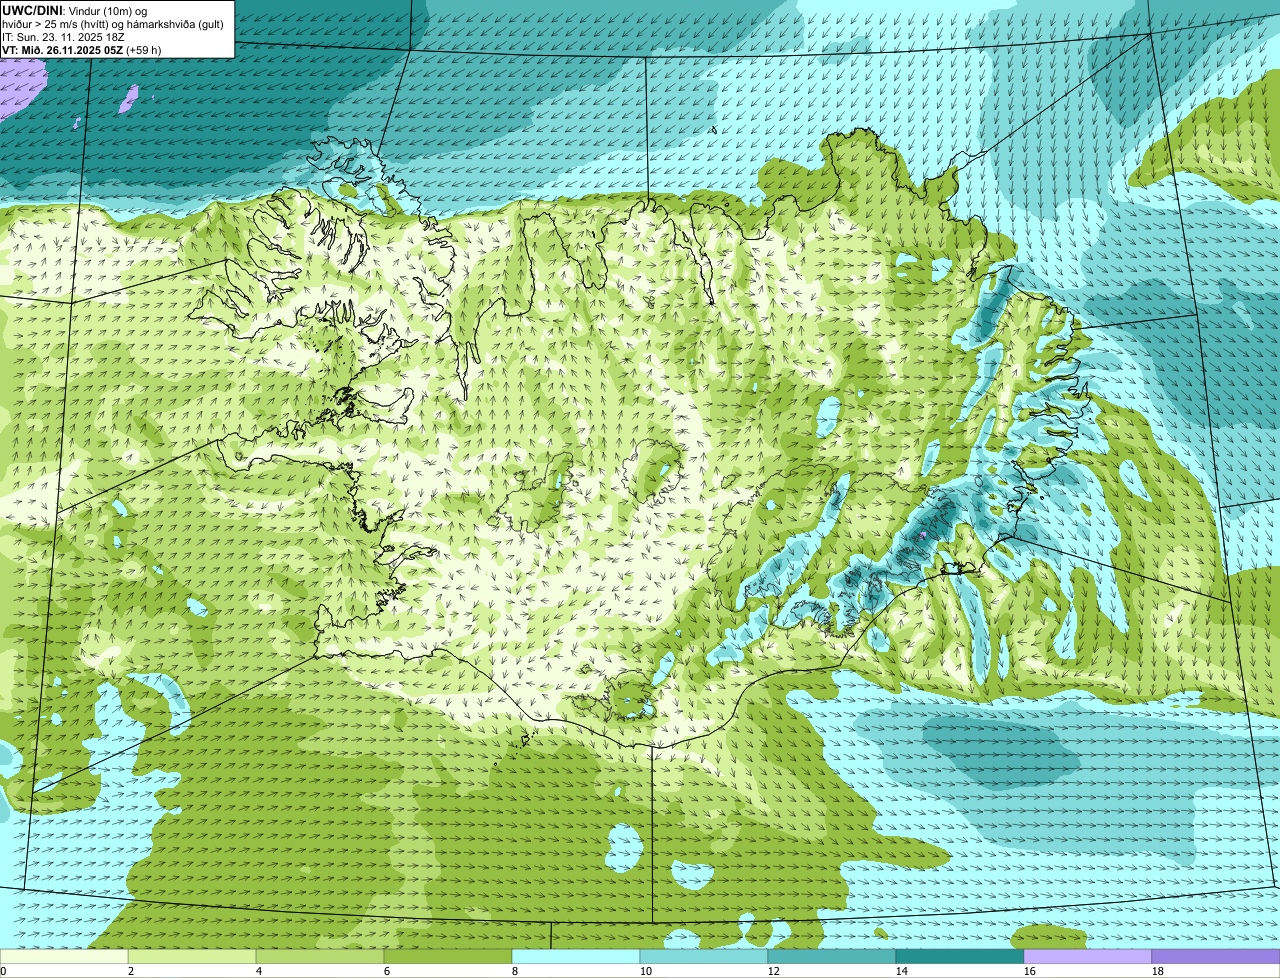This screenshot has height=978, width=1280.
Task: Click the light teal 10–12 m/s legend swatch
Action: tap(704, 956)
